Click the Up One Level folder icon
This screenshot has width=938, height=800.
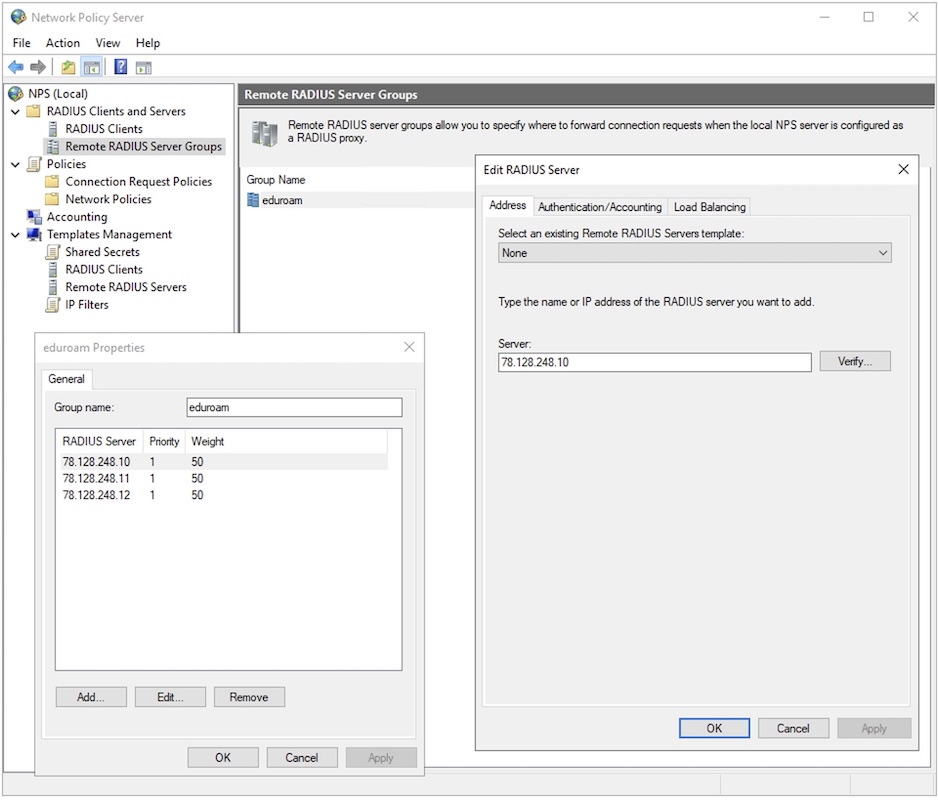[68, 67]
